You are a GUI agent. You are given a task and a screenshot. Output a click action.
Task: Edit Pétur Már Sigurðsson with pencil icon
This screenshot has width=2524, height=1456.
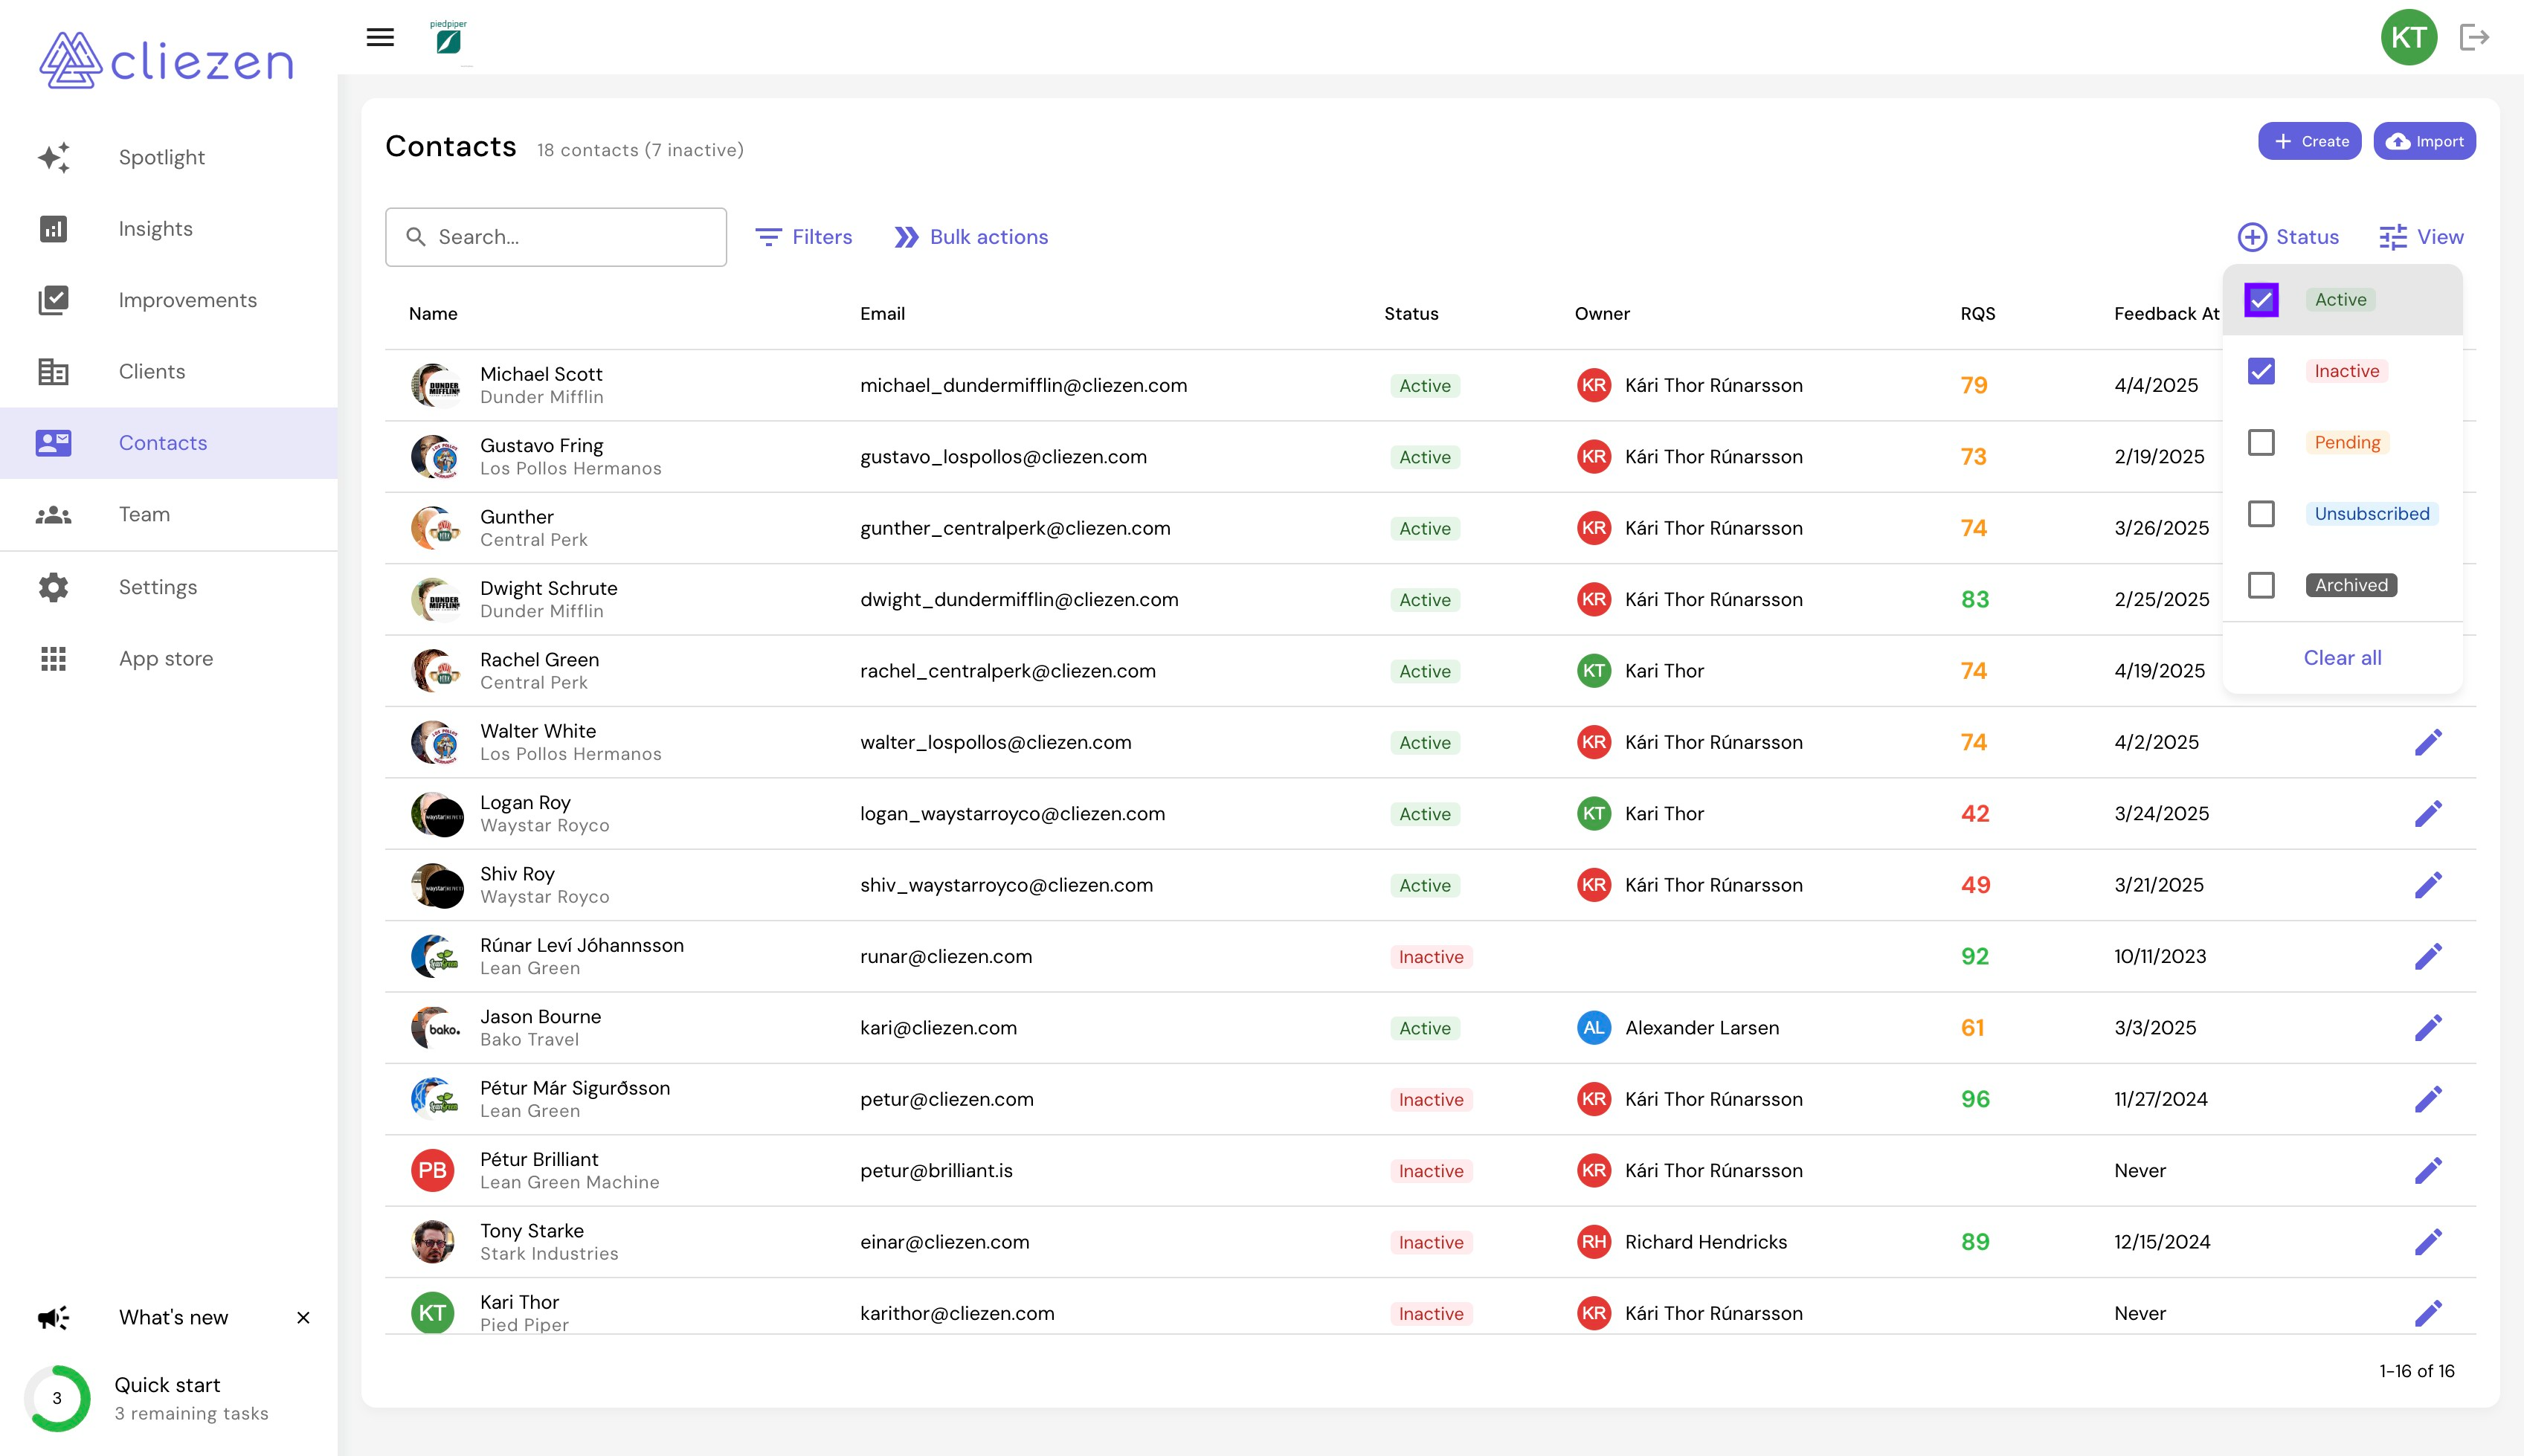point(2428,1100)
